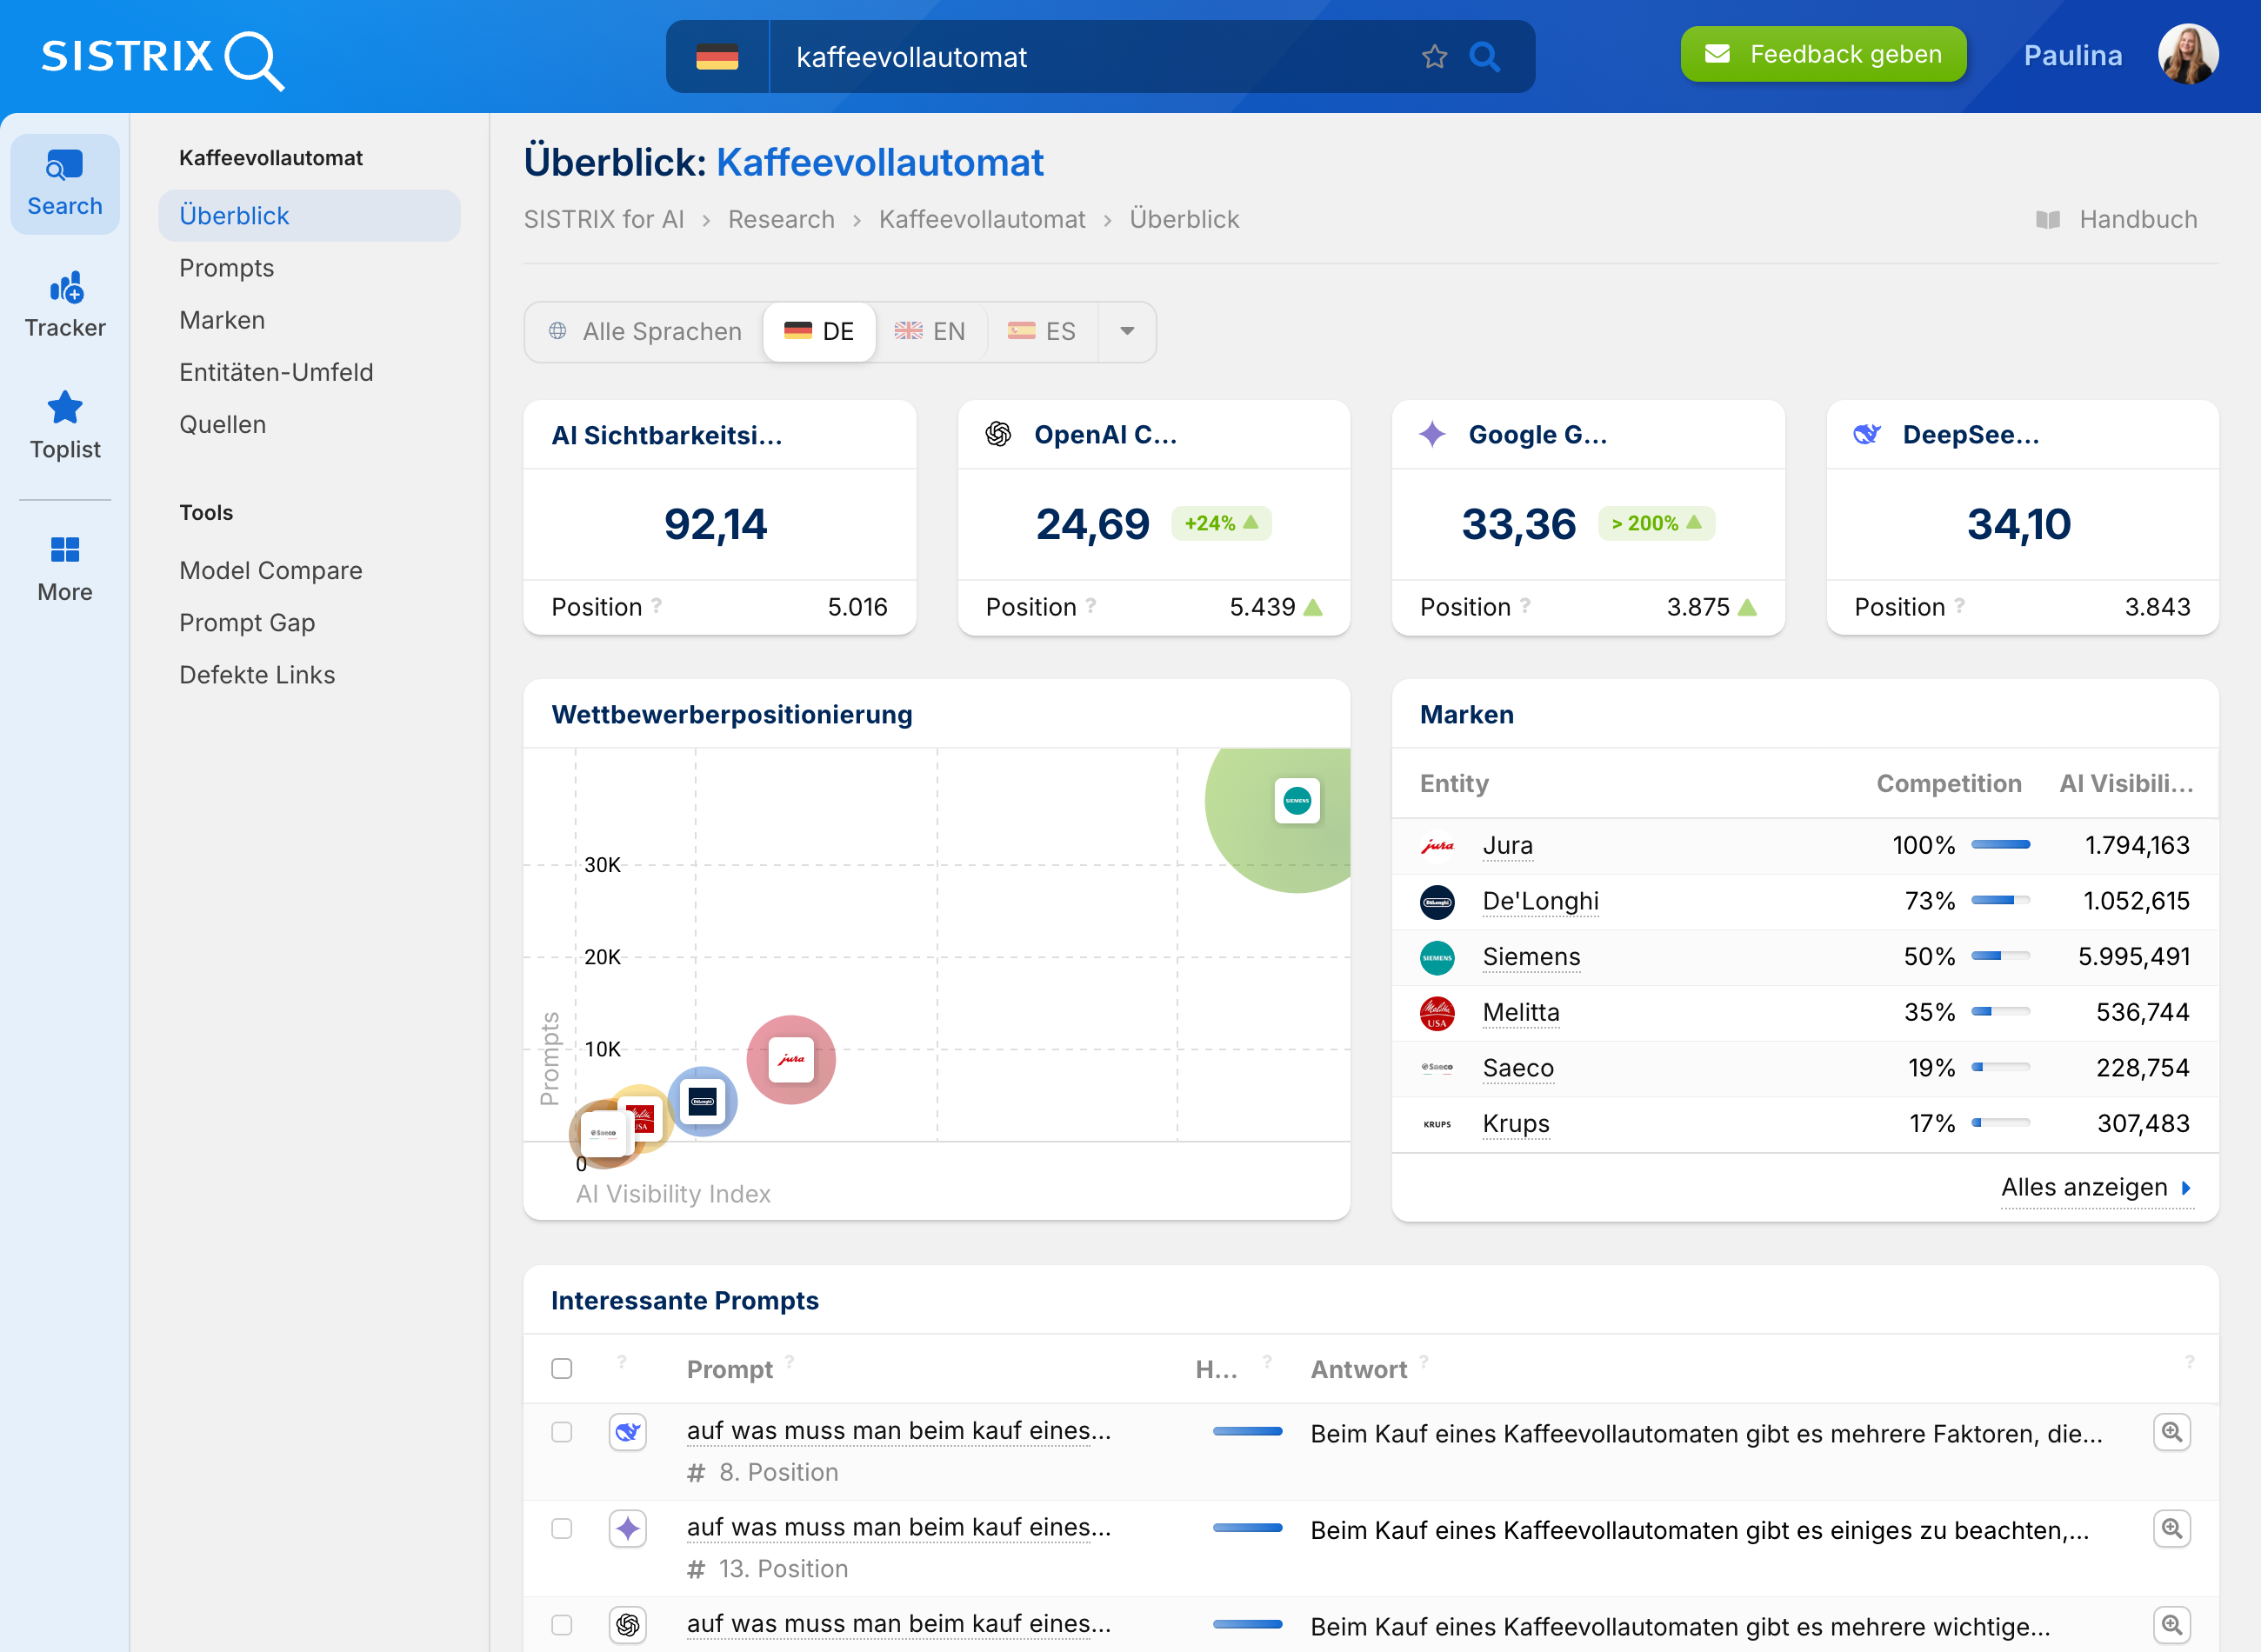Image resolution: width=2261 pixels, height=1652 pixels.
Task: Click the magnifier search icon in search bar
Action: coord(1484,57)
